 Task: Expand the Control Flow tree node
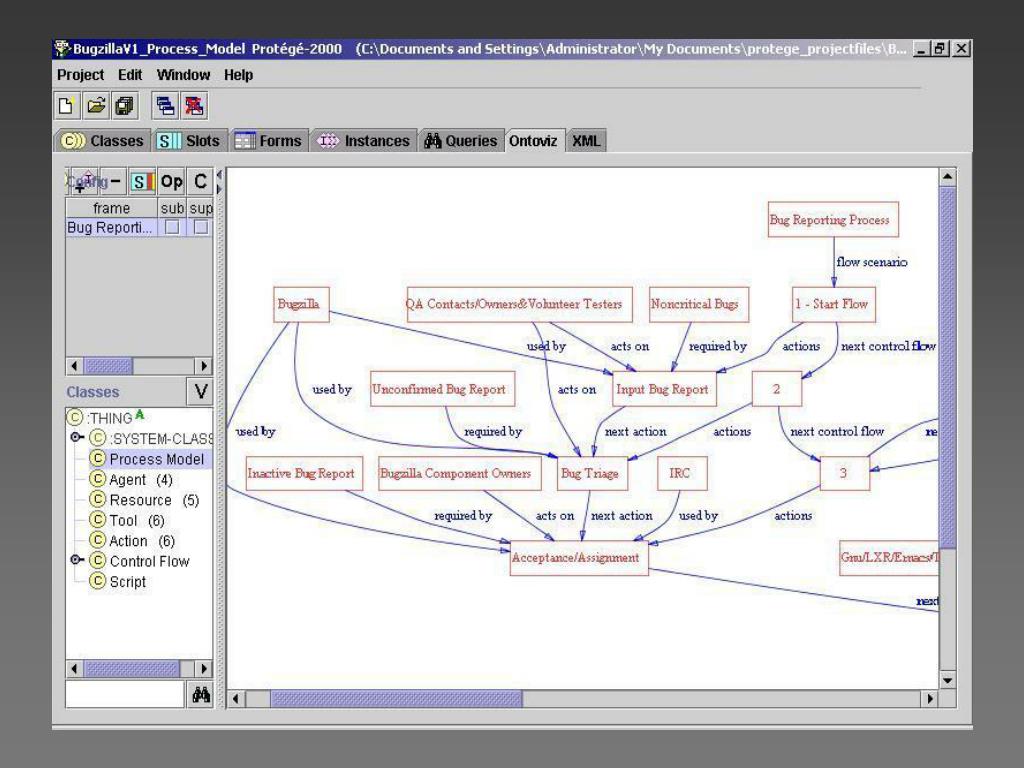click(x=76, y=560)
